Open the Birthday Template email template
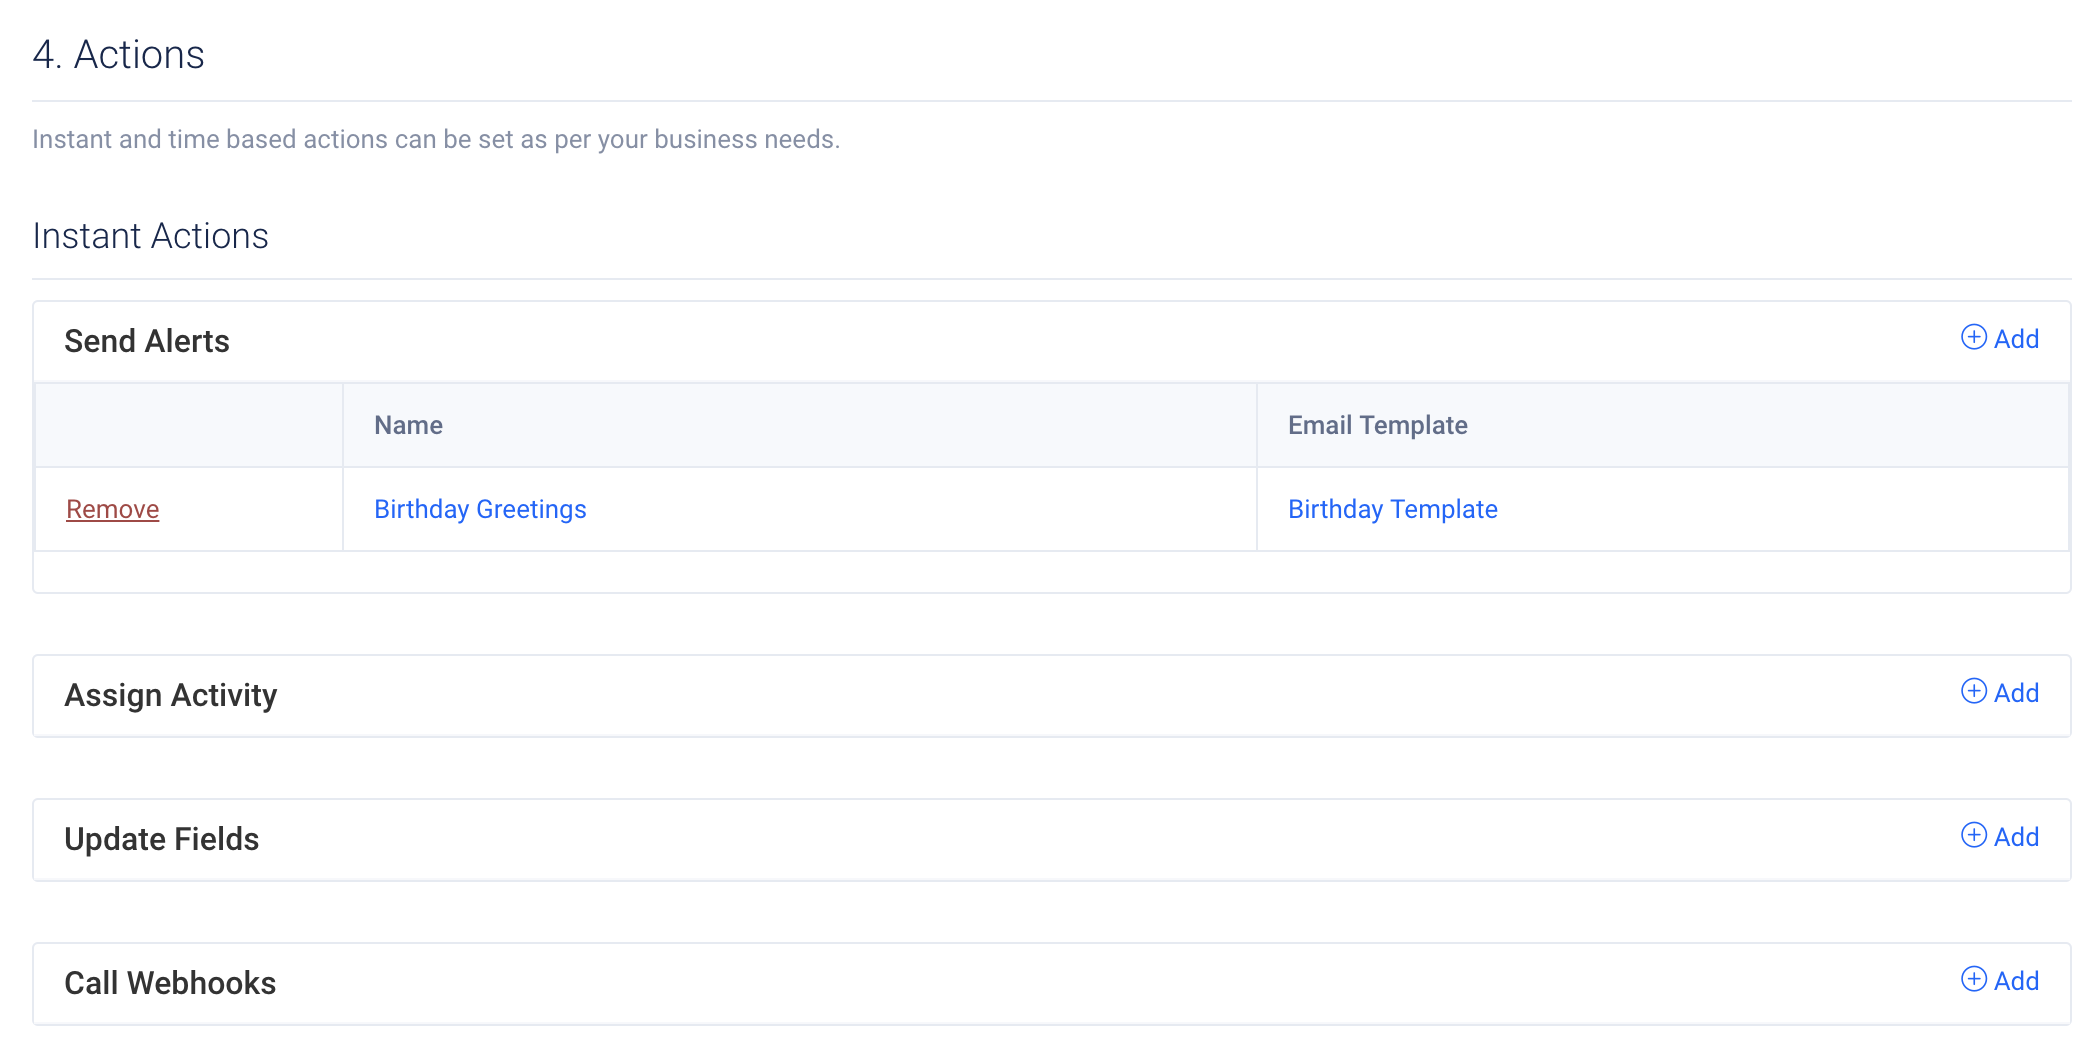Viewport: 2100px width, 1060px height. tap(1392, 509)
